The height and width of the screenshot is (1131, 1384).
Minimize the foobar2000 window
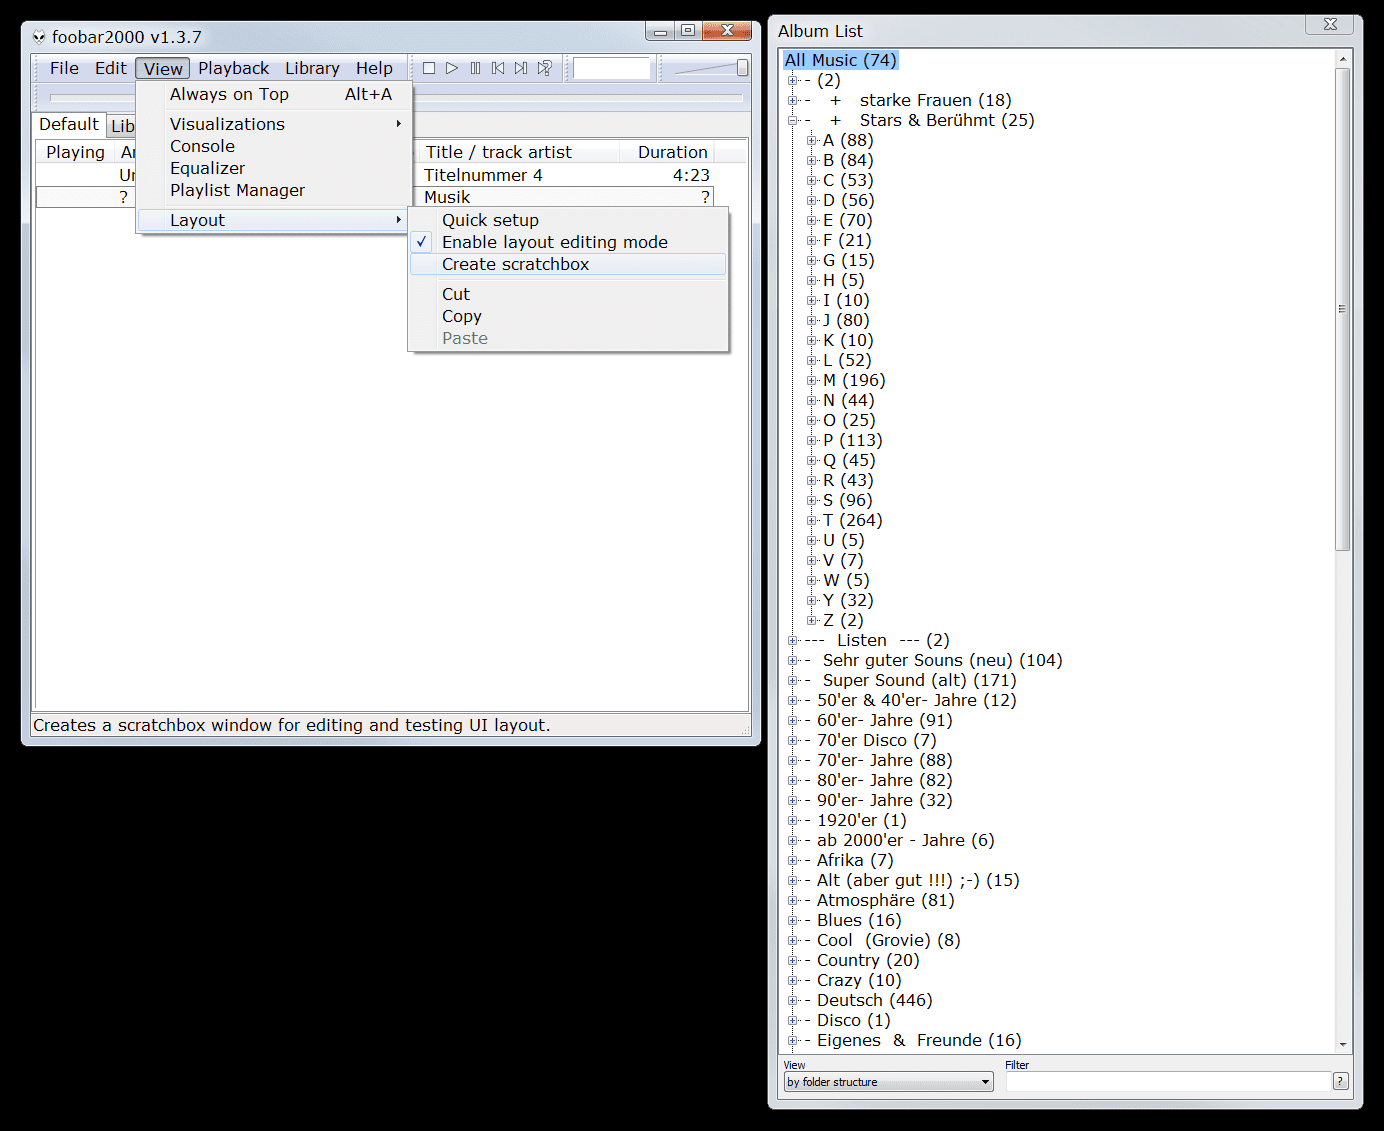[x=660, y=30]
